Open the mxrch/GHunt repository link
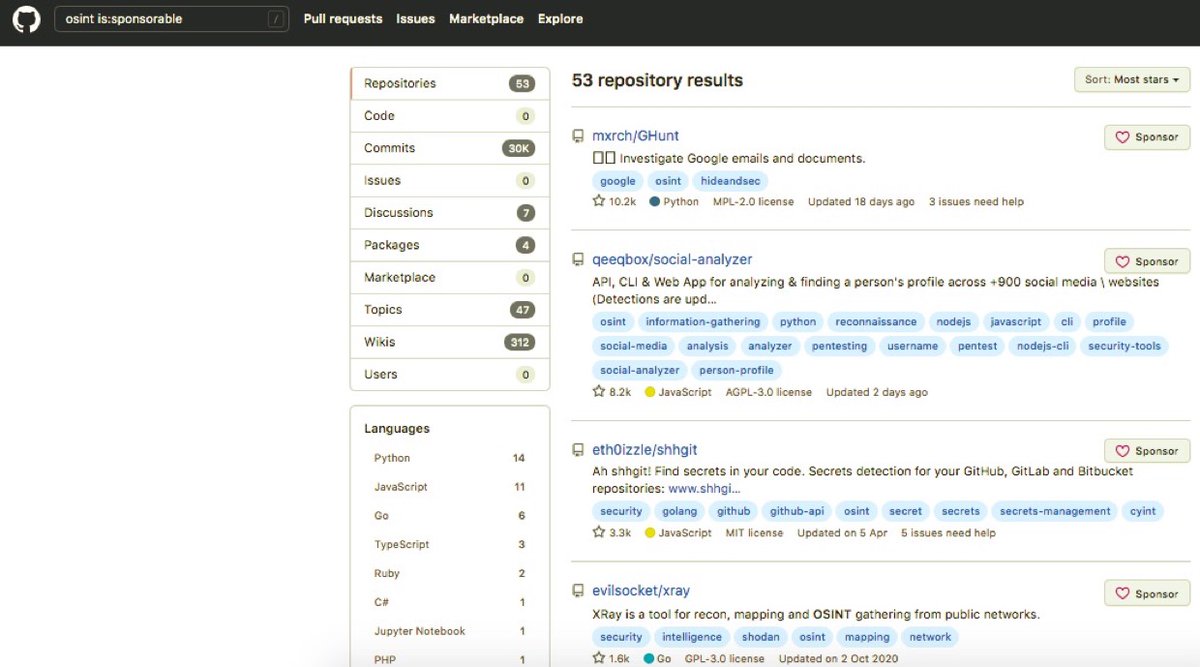This screenshot has height=667, width=1200. (636, 136)
